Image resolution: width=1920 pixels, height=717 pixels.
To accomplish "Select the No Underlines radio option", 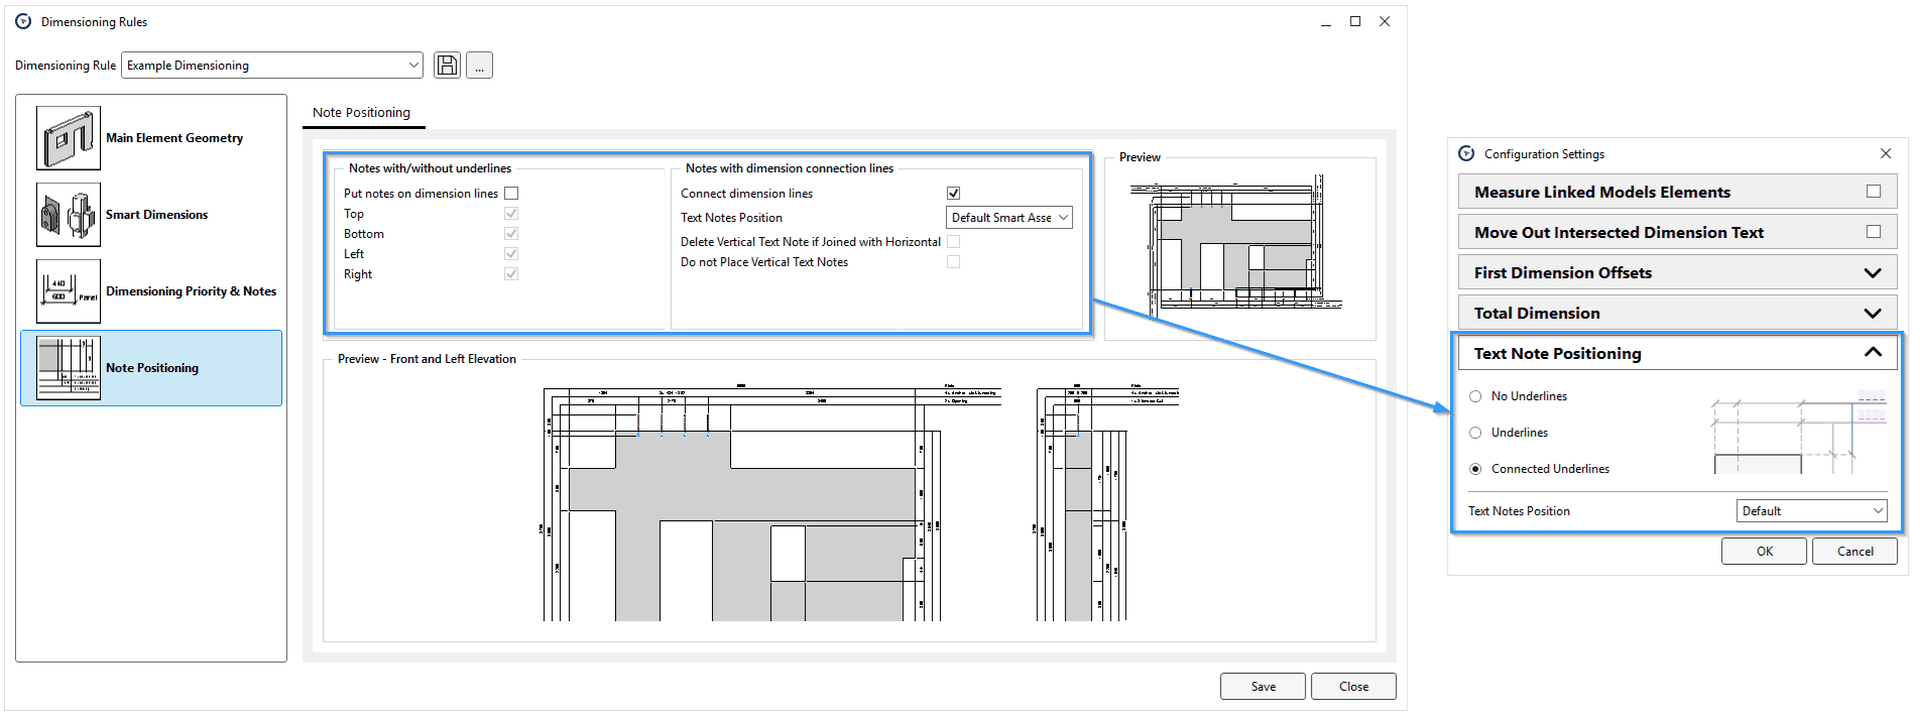I will [1475, 397].
